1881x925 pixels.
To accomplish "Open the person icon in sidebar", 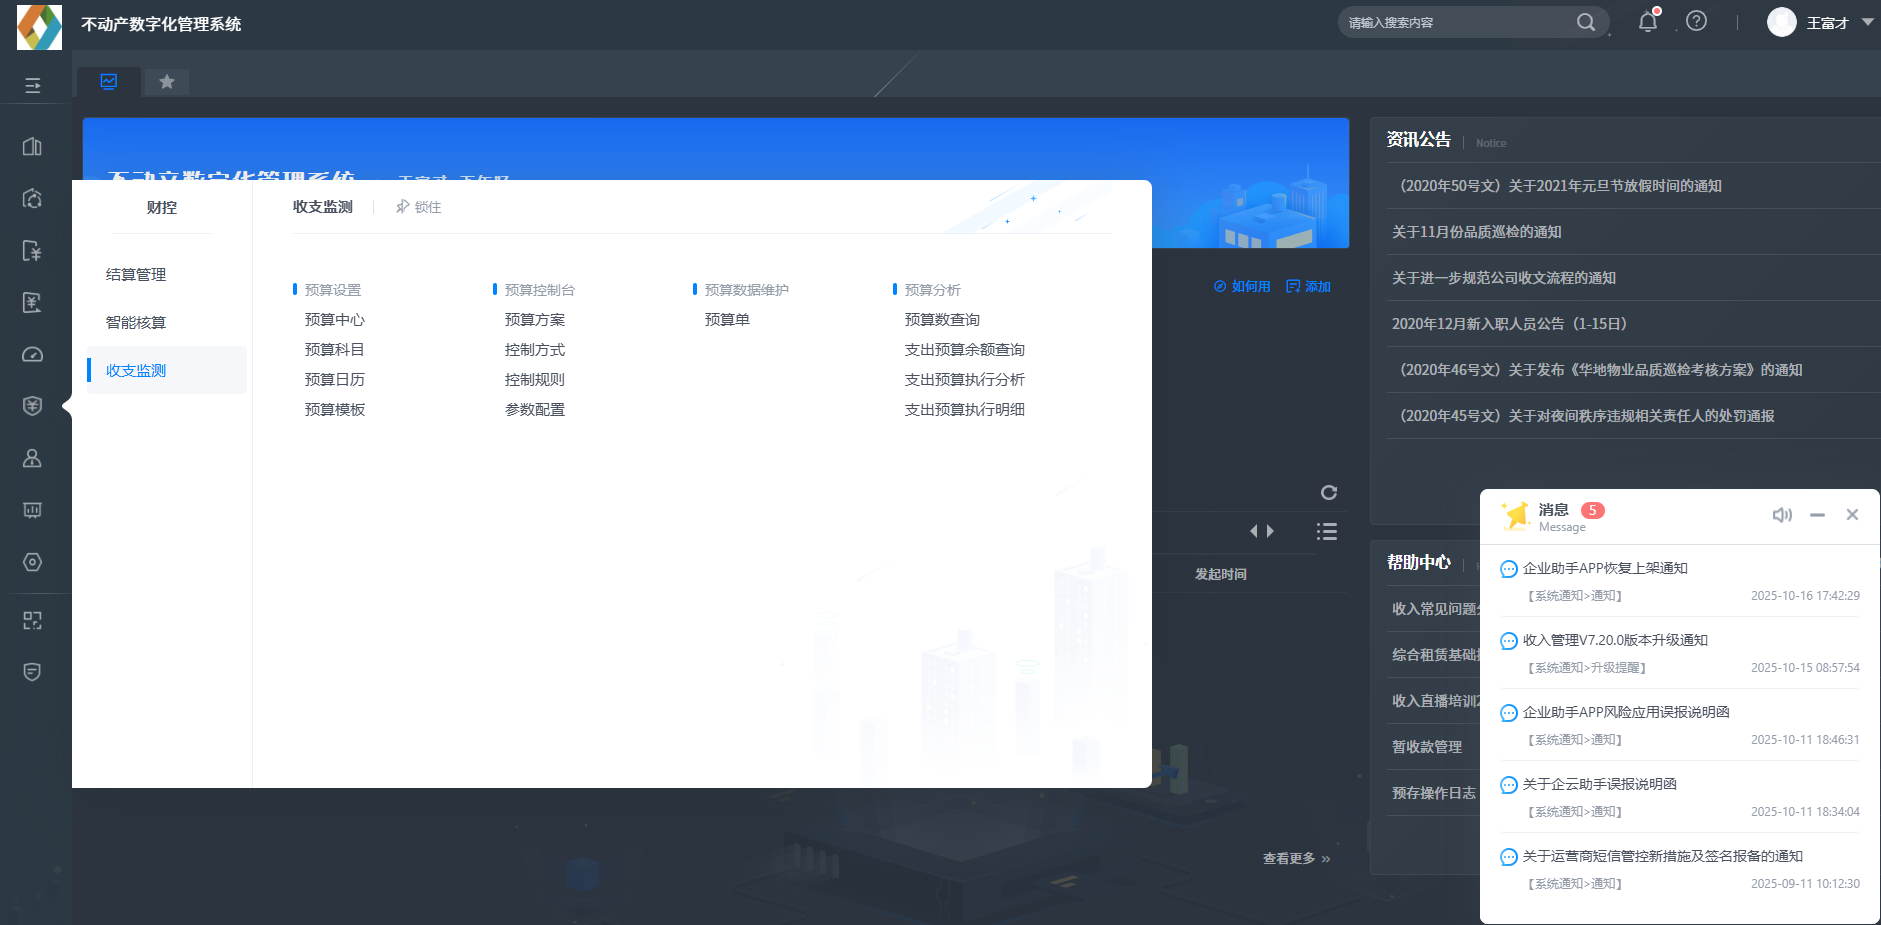I will tap(32, 458).
